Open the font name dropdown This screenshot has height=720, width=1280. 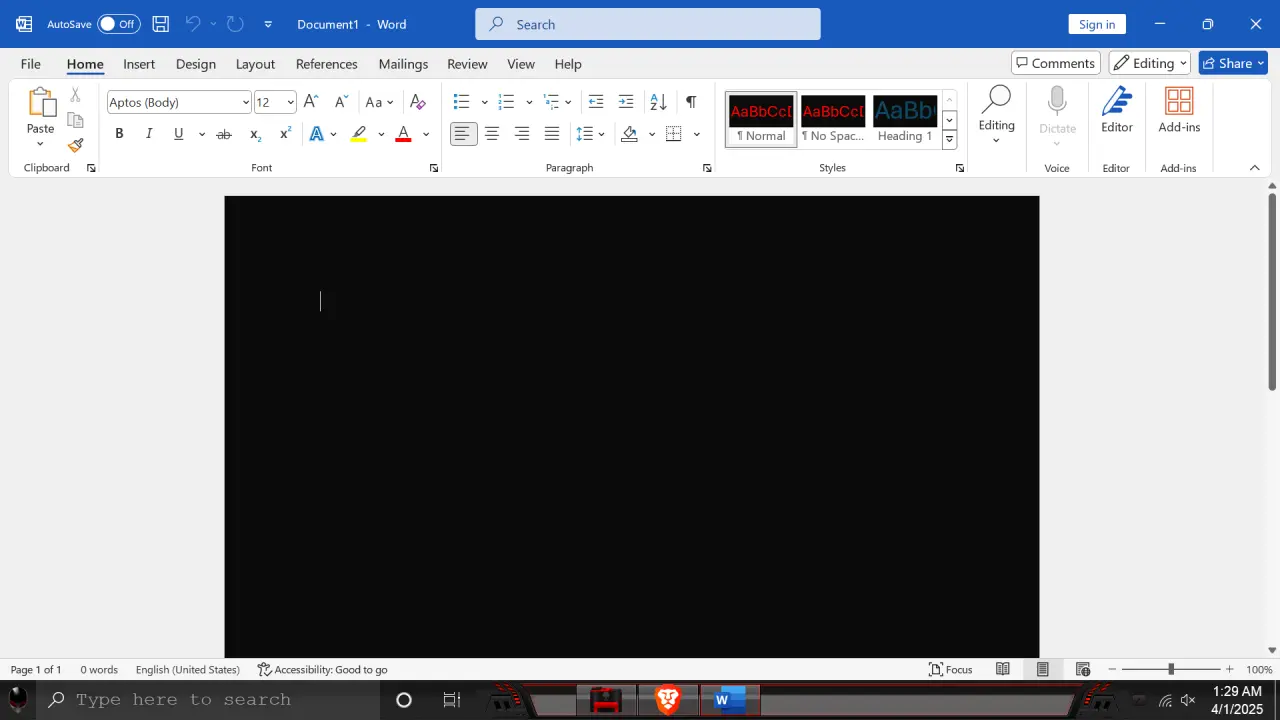[246, 102]
